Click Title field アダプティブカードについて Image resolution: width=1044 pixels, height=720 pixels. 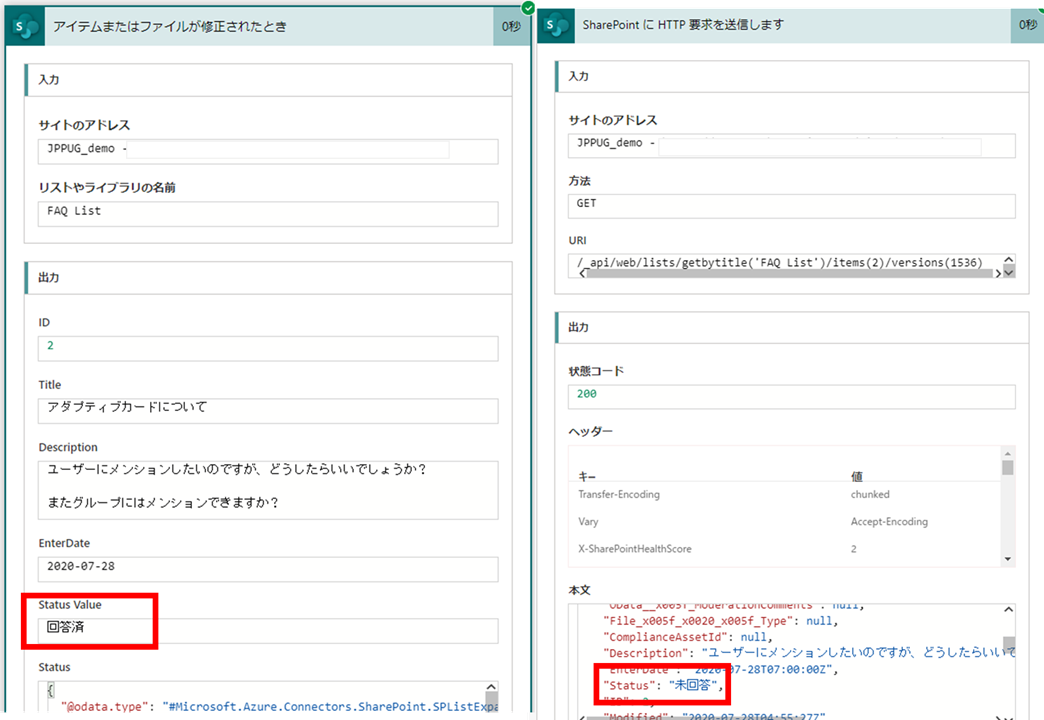(268, 410)
